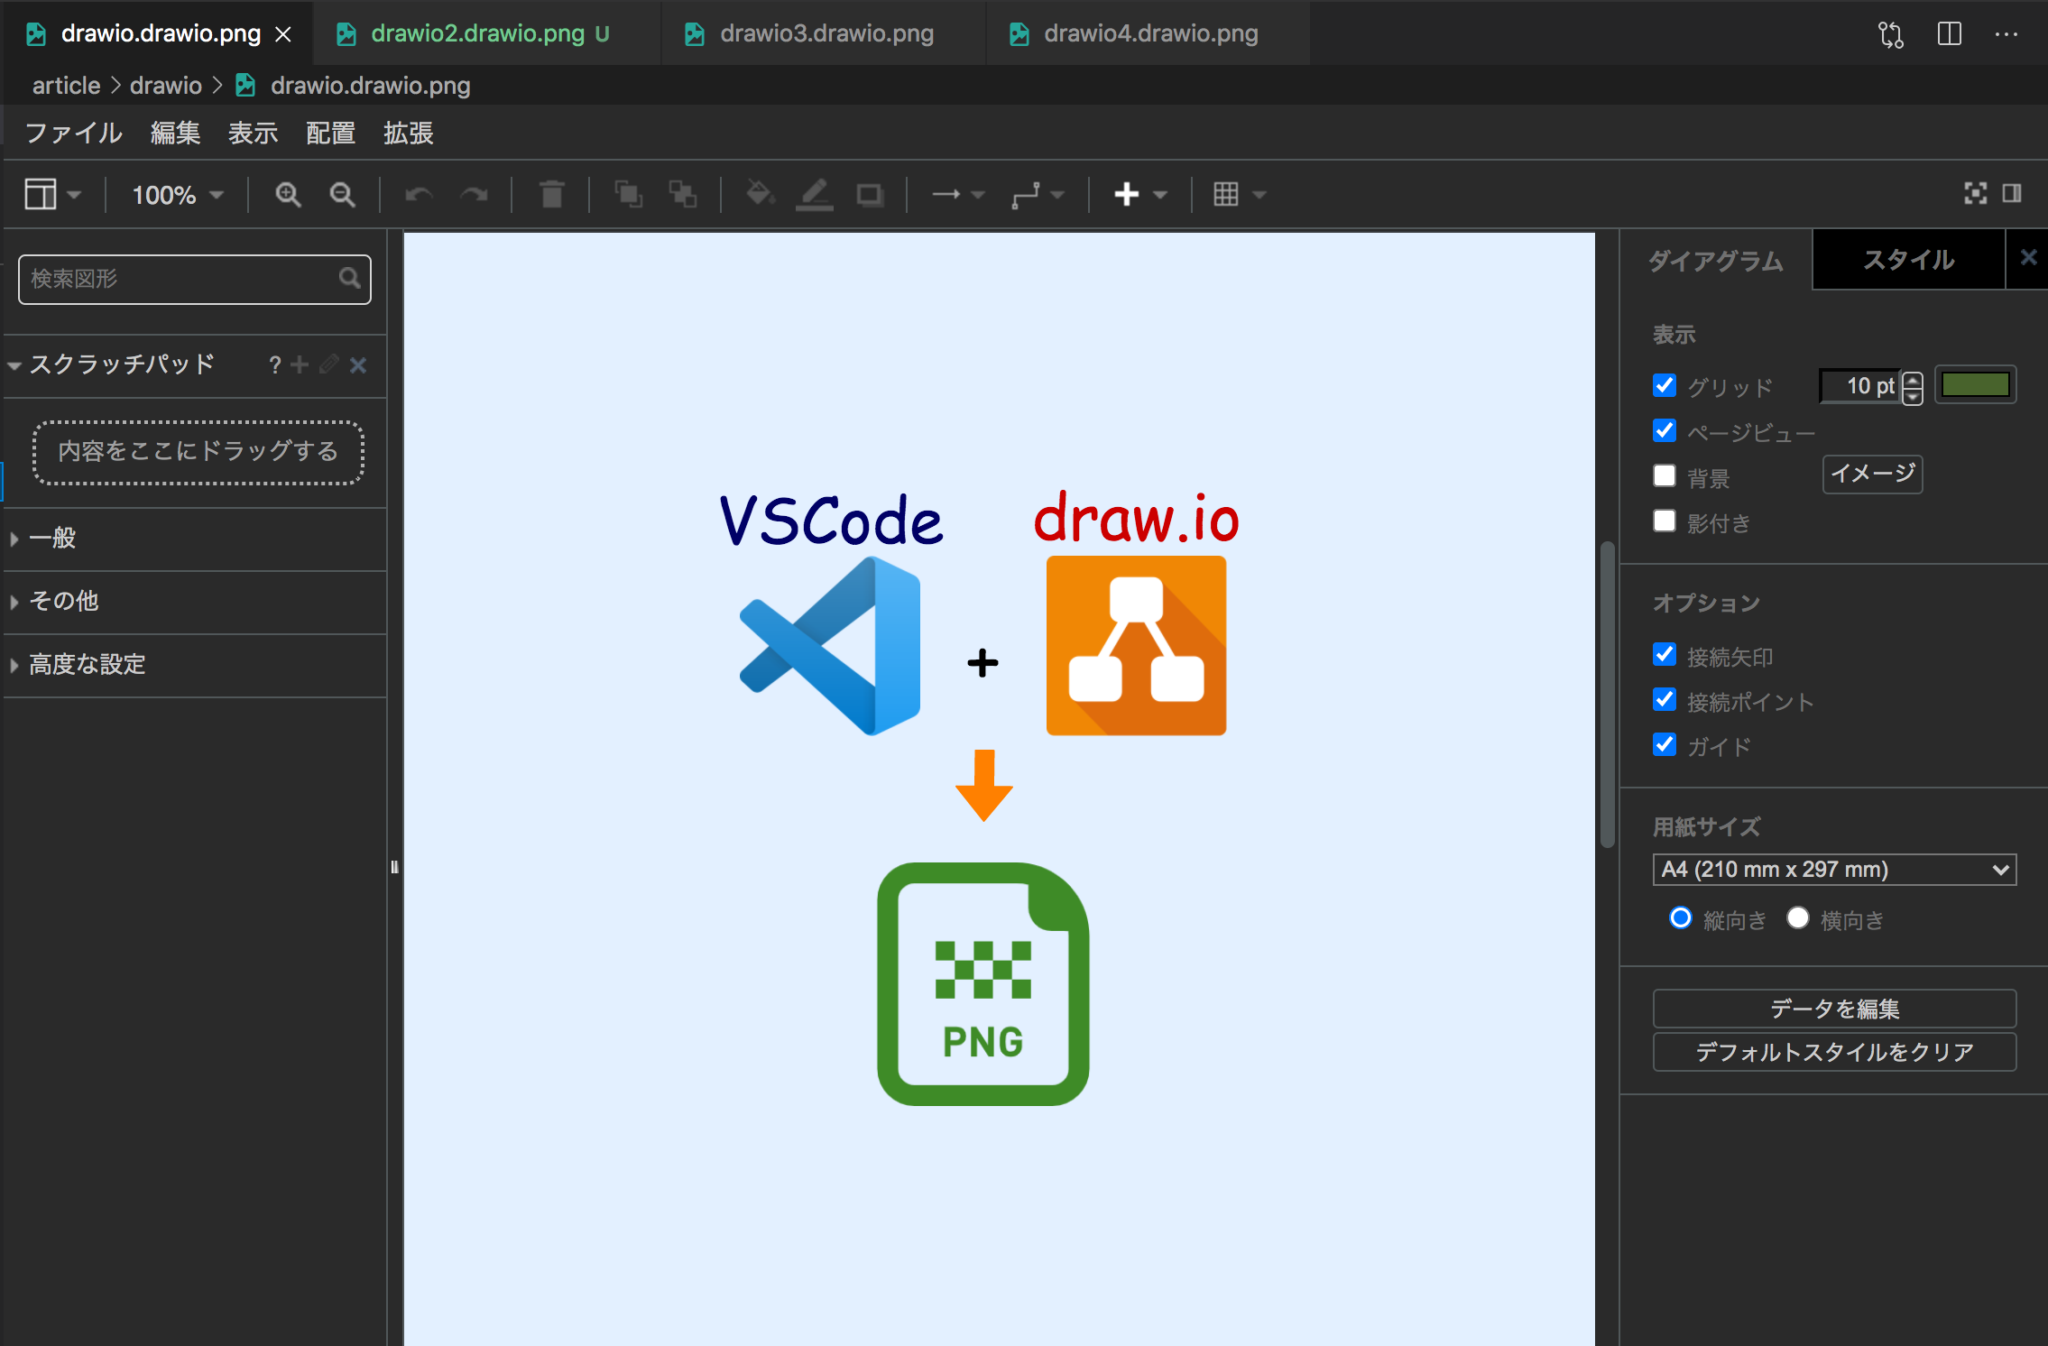Click the green grid color swatch

pos(1976,384)
